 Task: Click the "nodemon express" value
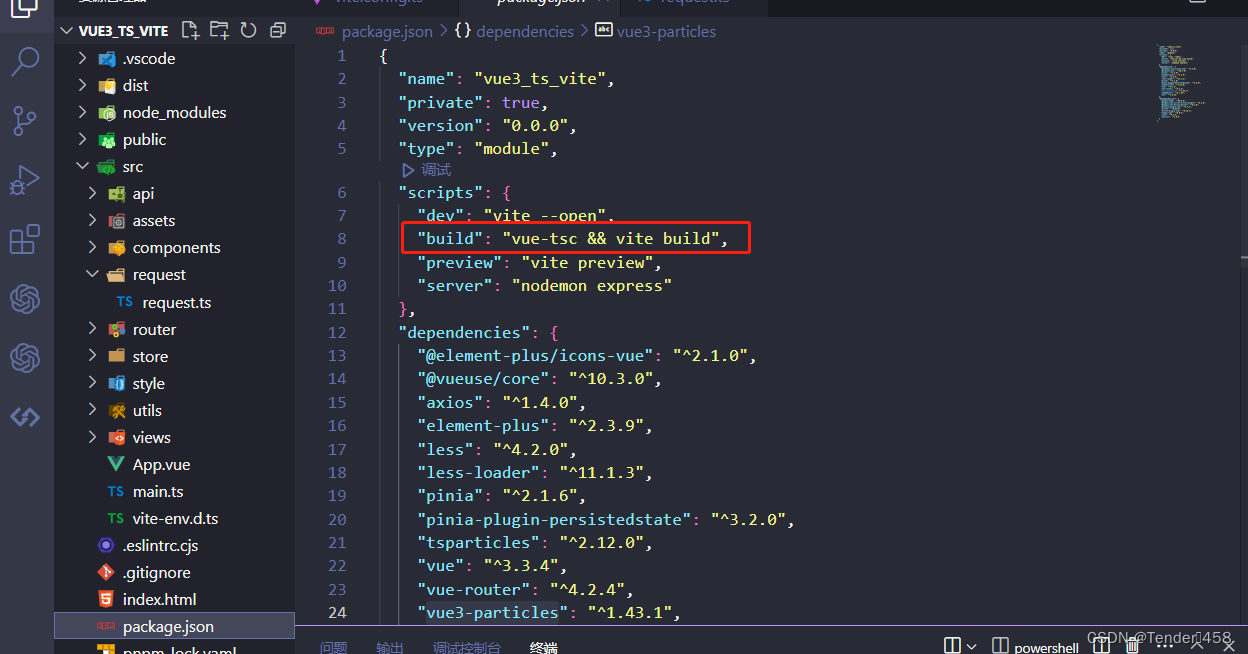[592, 285]
